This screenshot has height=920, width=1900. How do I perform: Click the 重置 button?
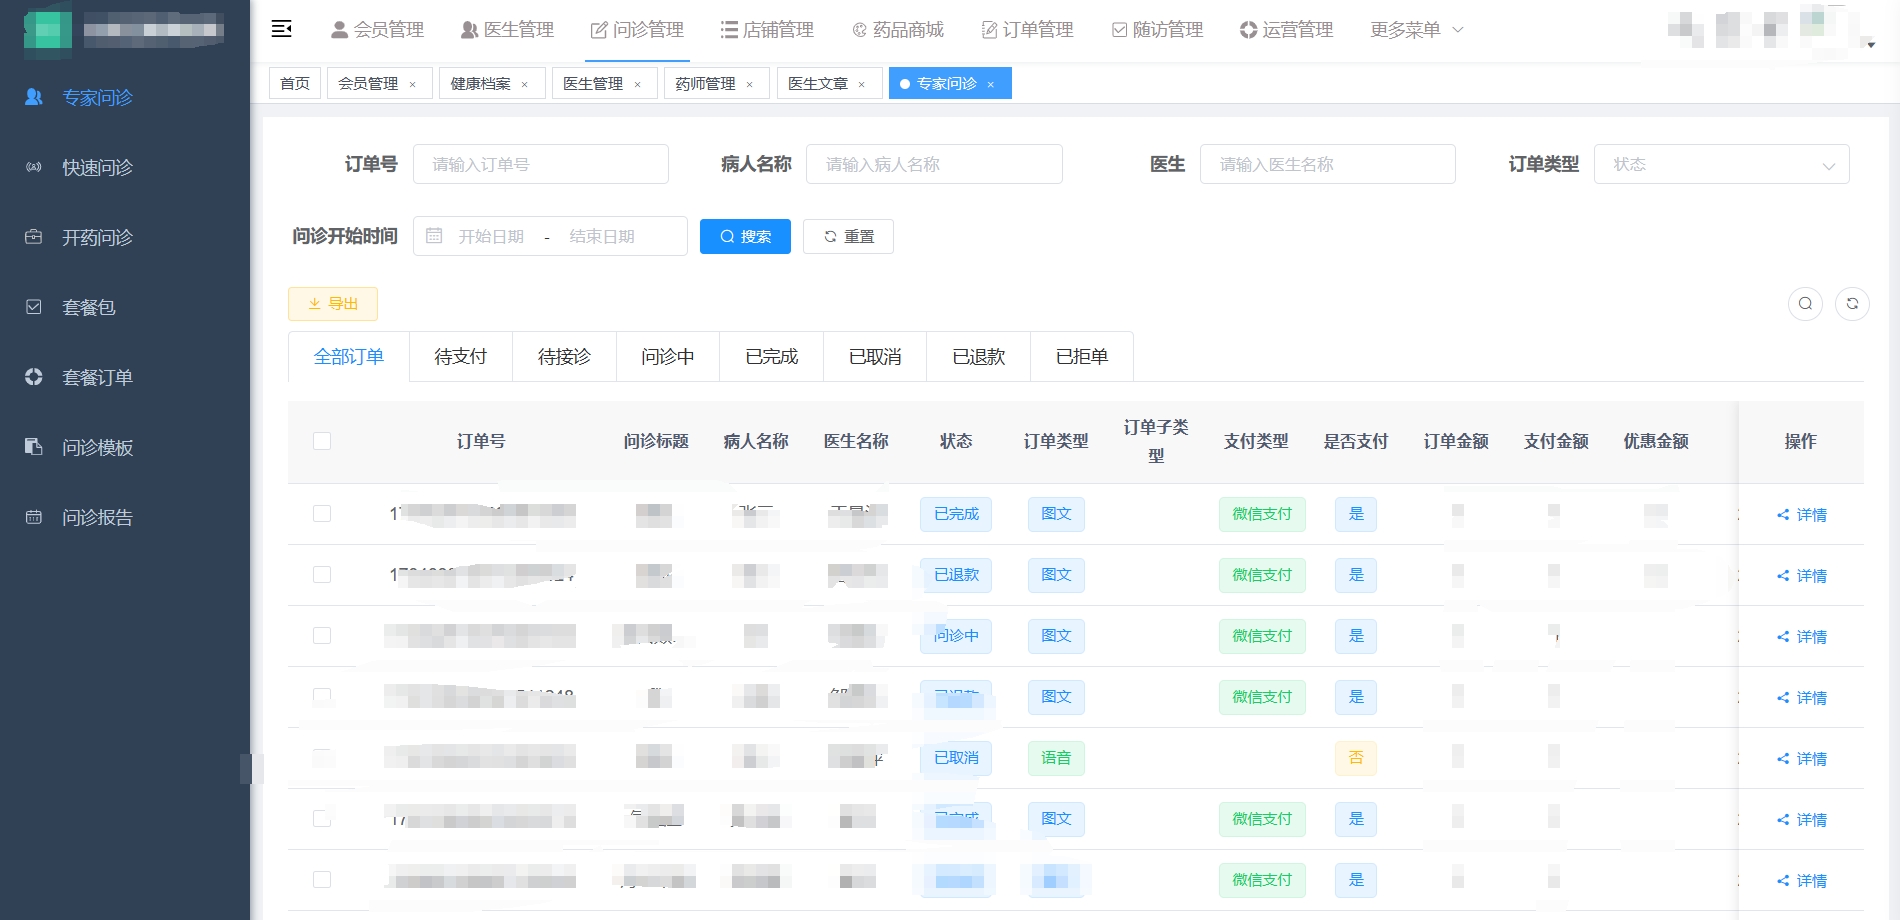click(848, 236)
